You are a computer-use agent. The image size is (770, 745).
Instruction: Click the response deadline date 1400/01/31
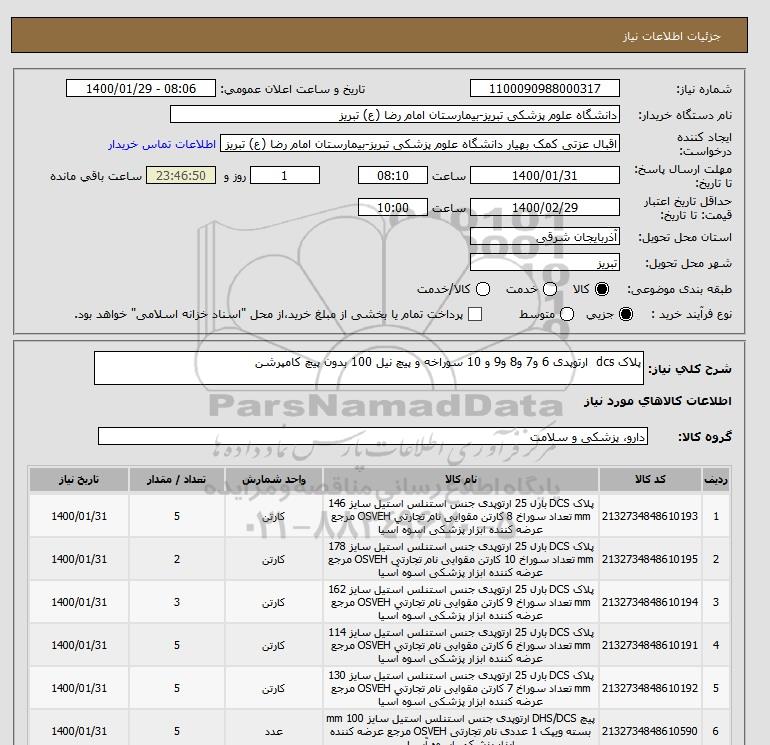(545, 175)
